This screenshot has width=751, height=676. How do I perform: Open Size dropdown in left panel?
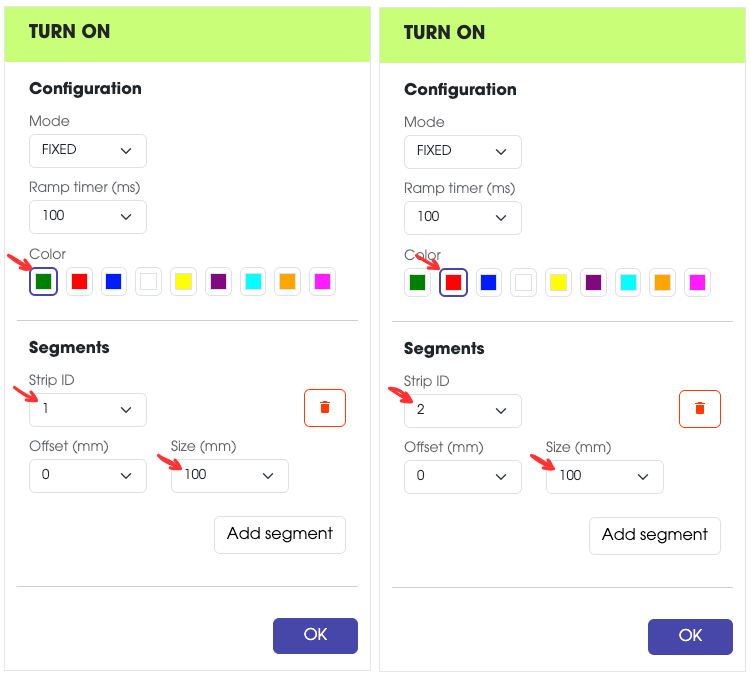(230, 475)
